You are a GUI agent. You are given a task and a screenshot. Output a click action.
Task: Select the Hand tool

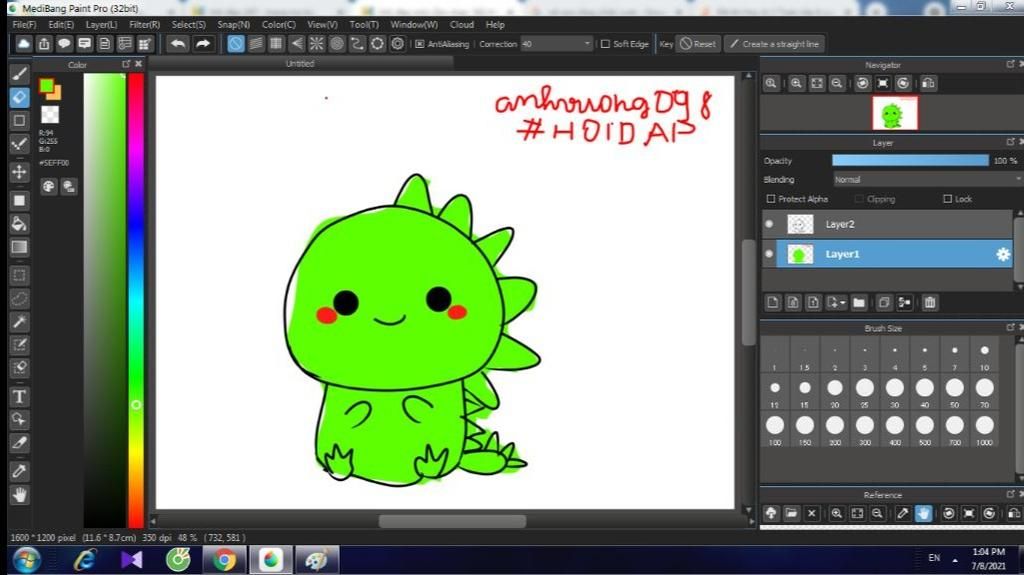click(x=20, y=495)
